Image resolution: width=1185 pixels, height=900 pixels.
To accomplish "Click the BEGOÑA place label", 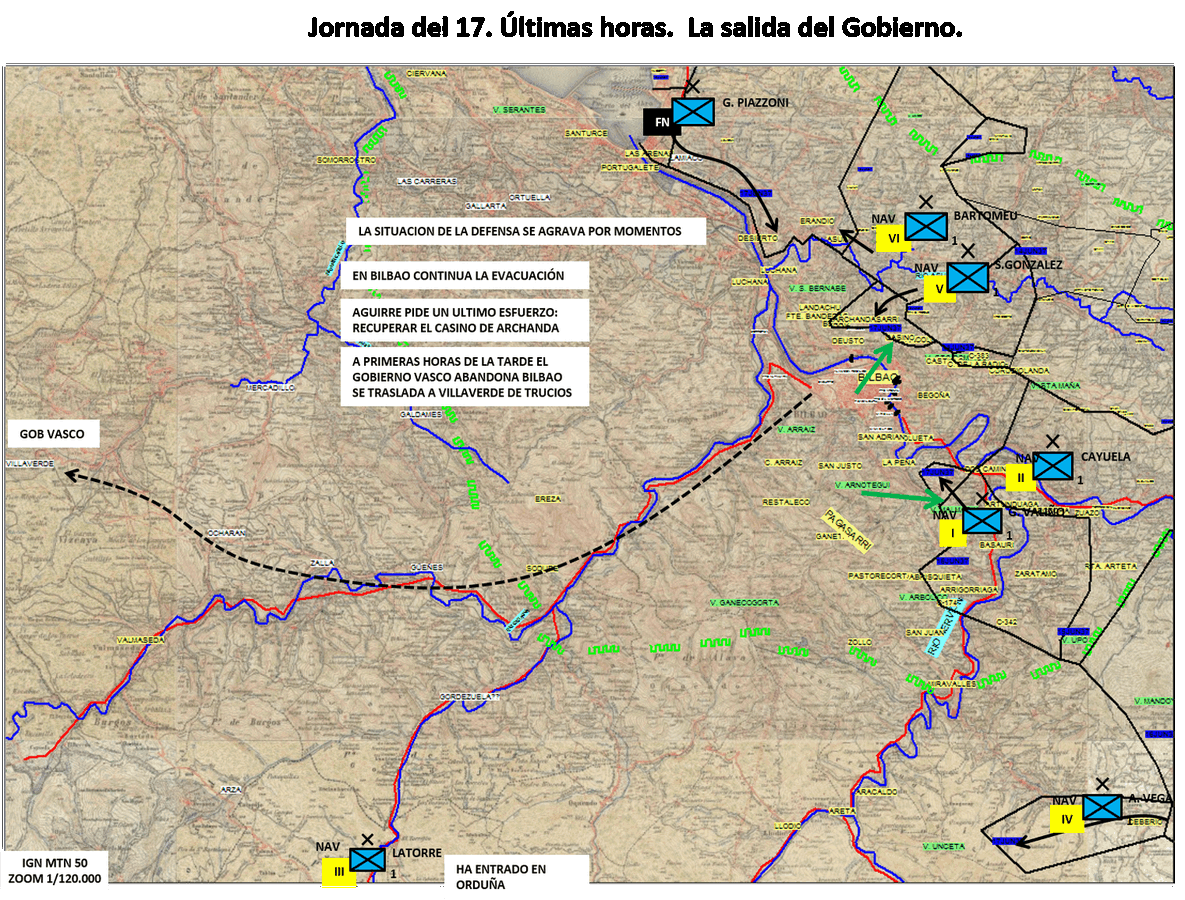I will pos(933,395).
